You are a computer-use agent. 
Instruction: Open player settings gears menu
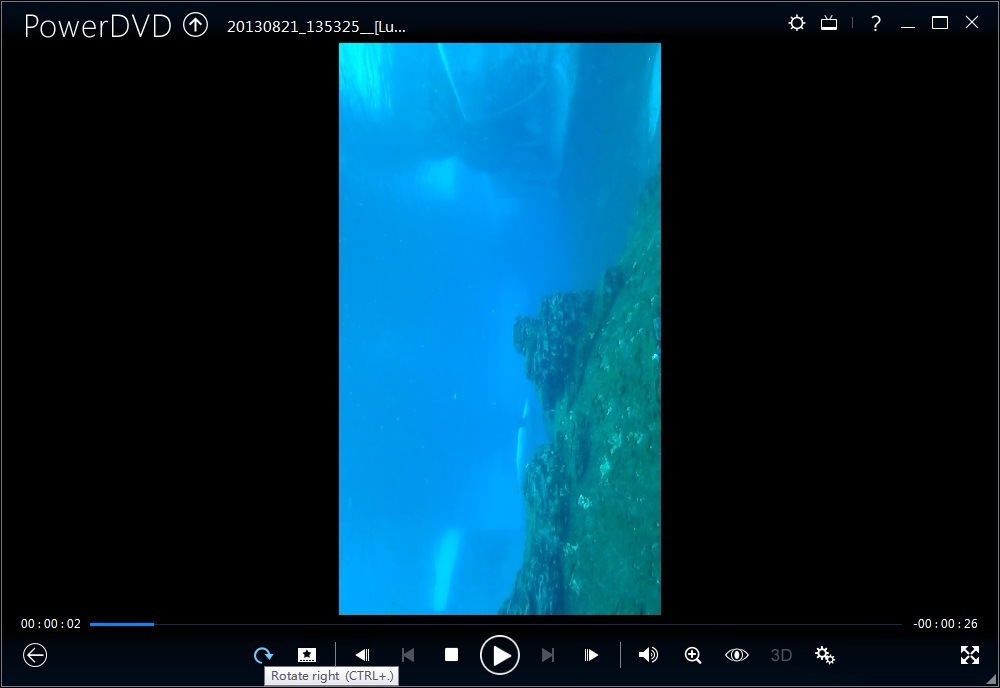pos(825,655)
